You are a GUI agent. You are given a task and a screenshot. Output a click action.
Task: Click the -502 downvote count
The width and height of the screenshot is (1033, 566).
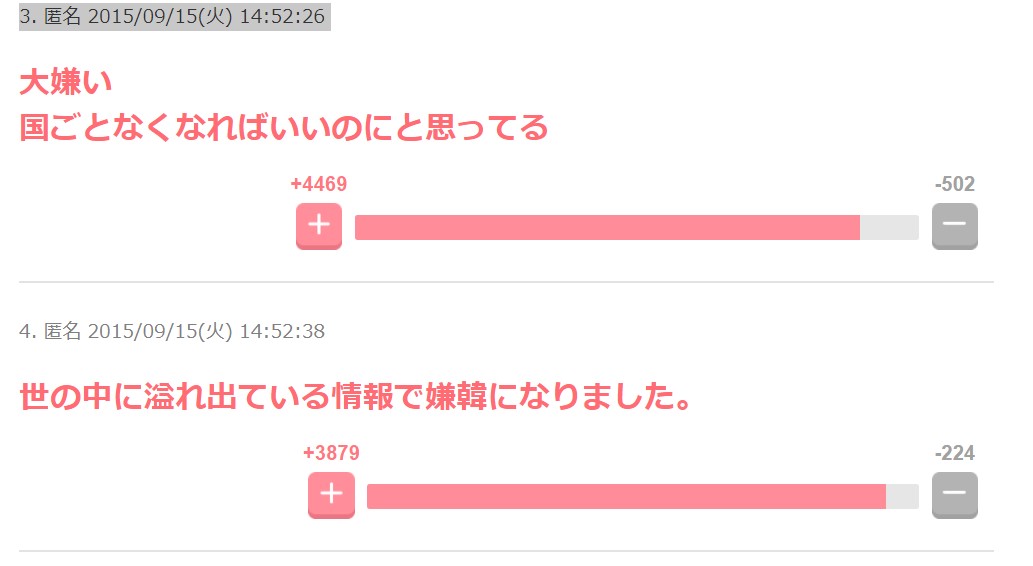954,185
